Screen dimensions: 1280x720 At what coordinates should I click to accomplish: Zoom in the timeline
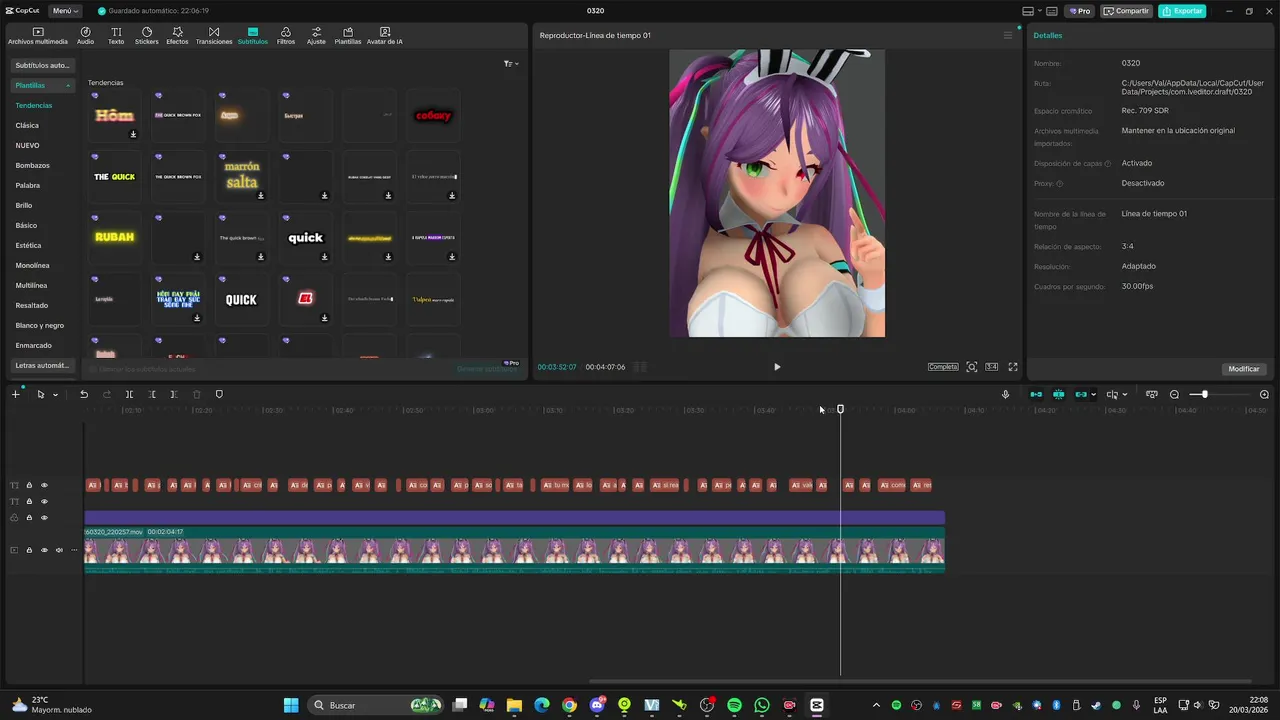pos(1264,394)
